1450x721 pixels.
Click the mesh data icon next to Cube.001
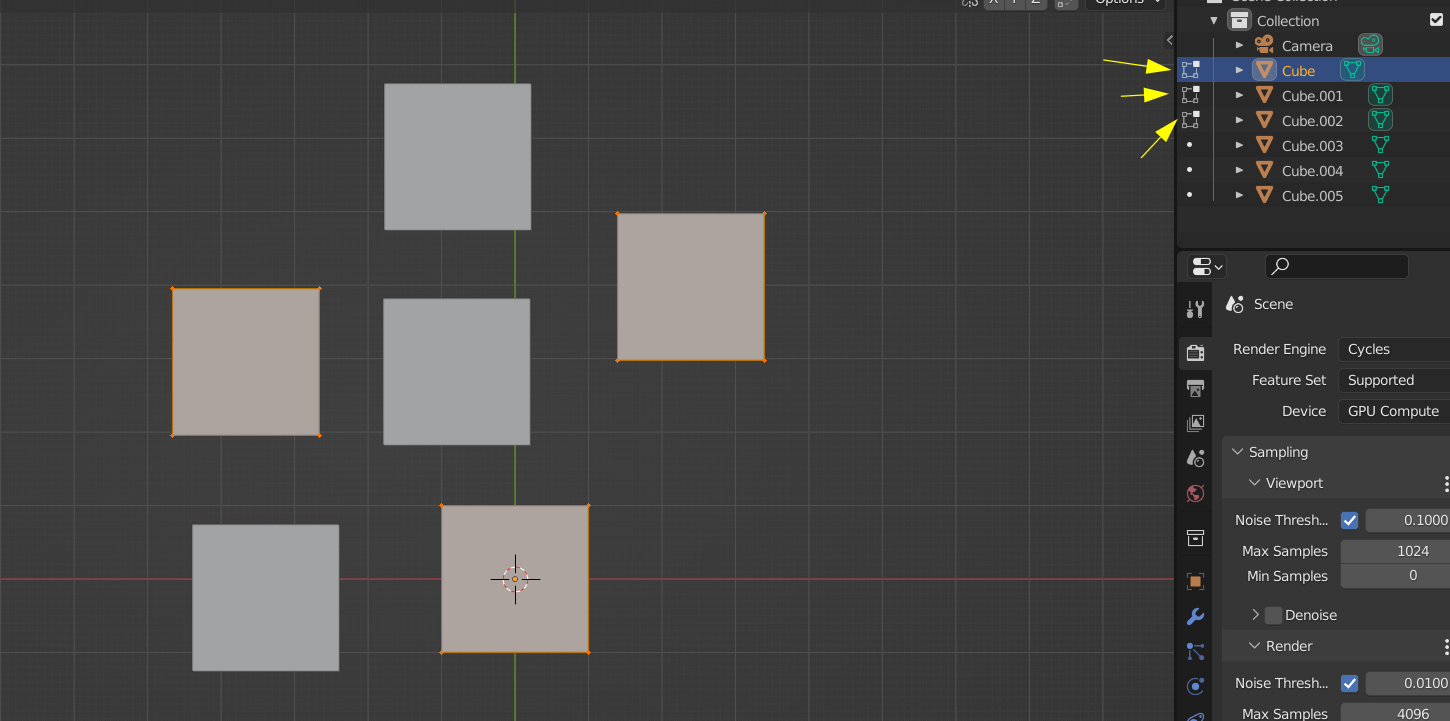[1381, 95]
